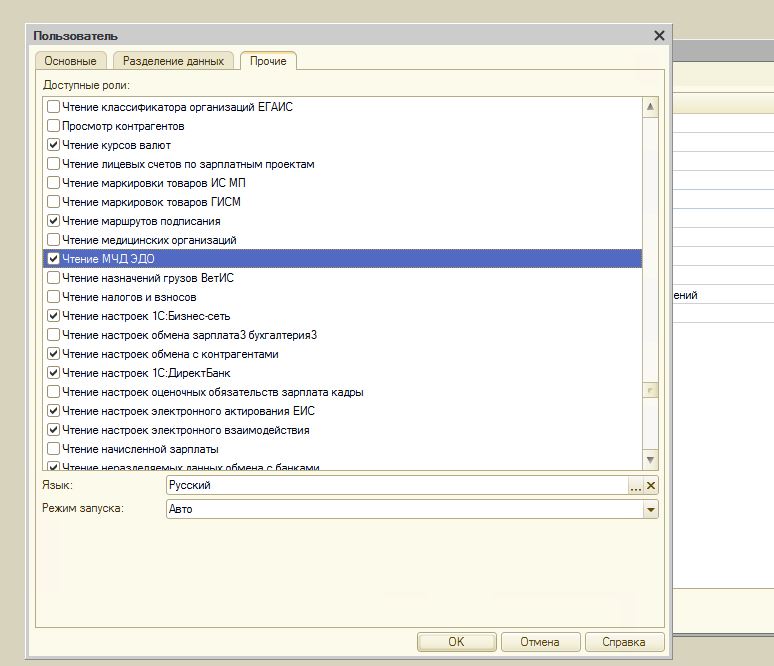Click the Режим запуска field showing Авто

[x=405, y=509]
